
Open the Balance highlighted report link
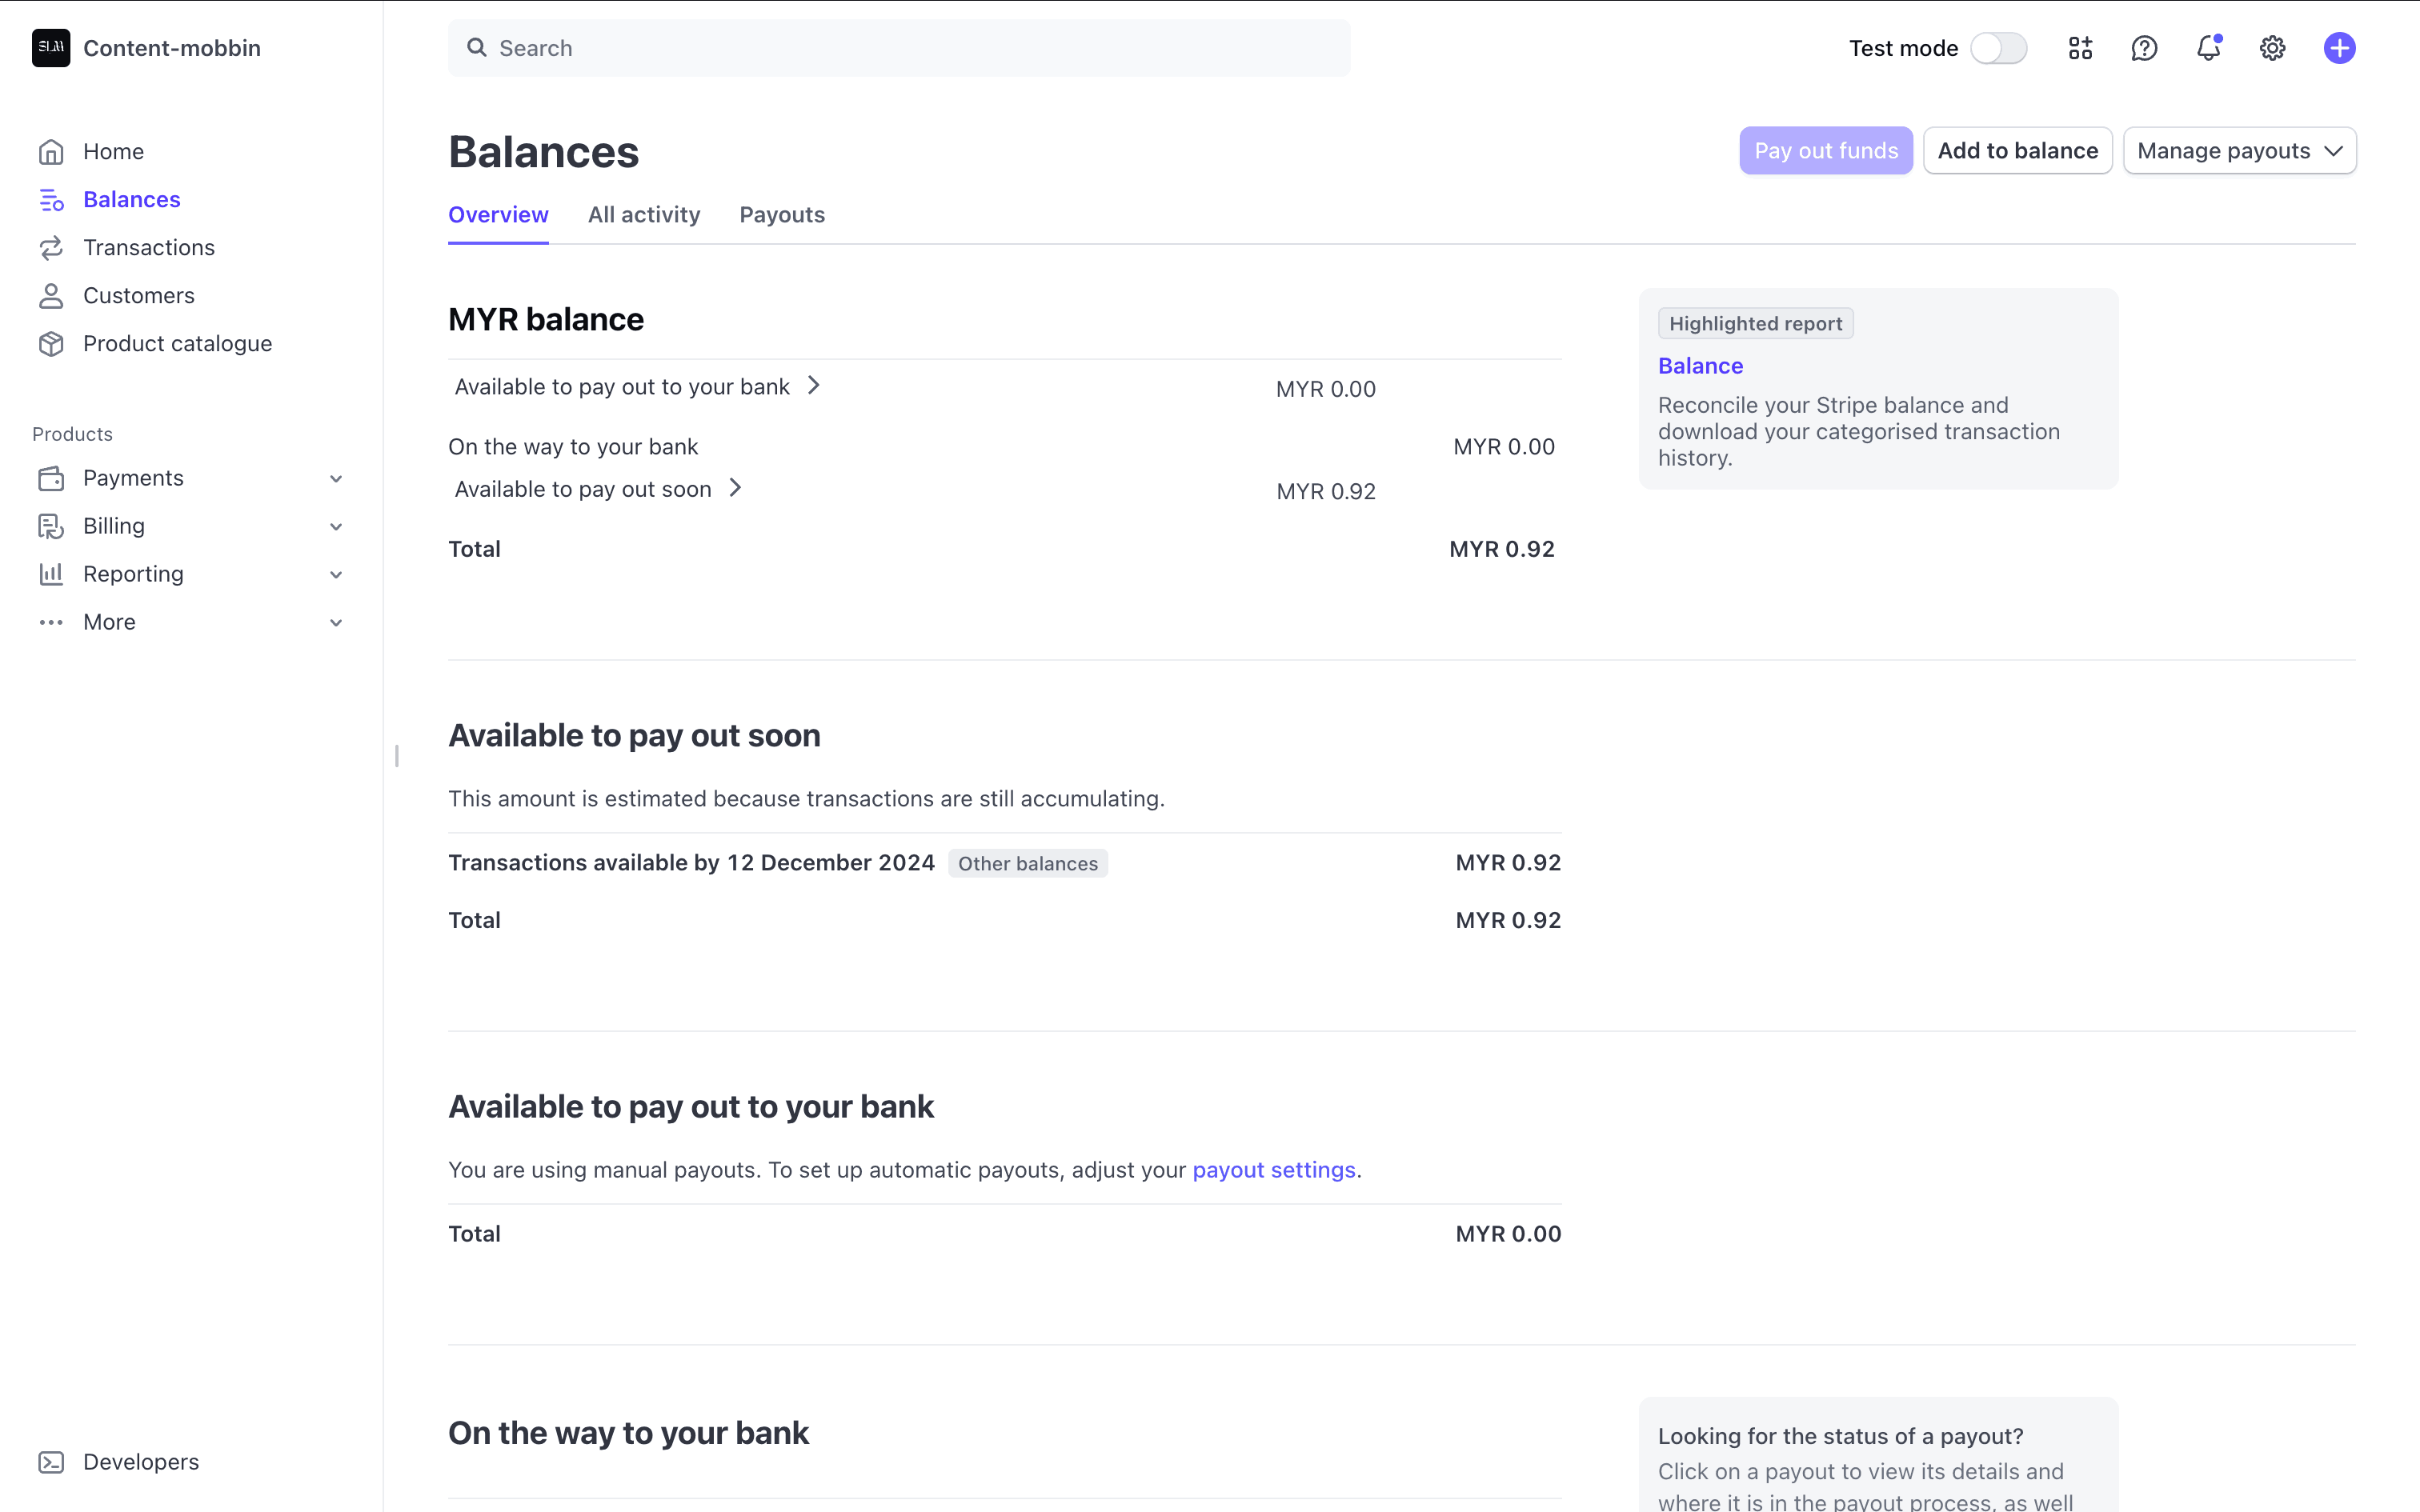tap(1700, 366)
